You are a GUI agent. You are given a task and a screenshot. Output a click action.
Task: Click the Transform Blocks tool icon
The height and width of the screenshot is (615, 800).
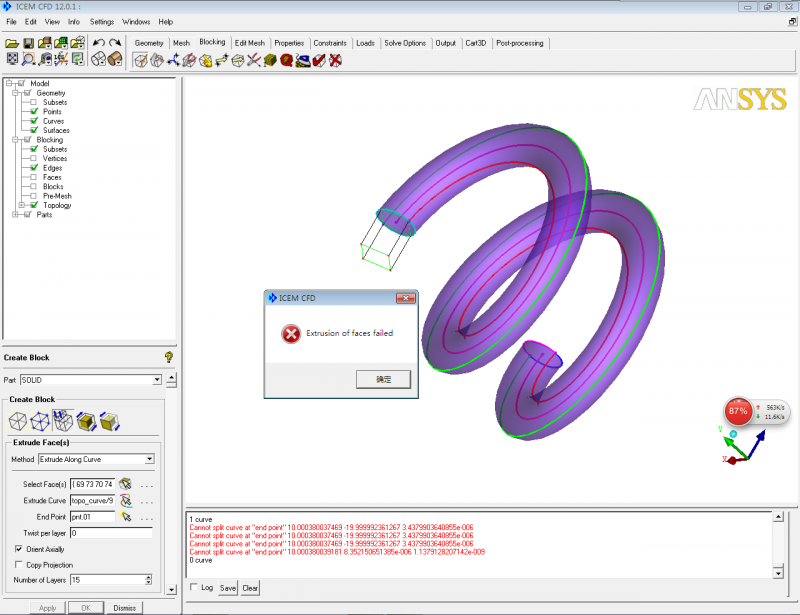point(238,61)
